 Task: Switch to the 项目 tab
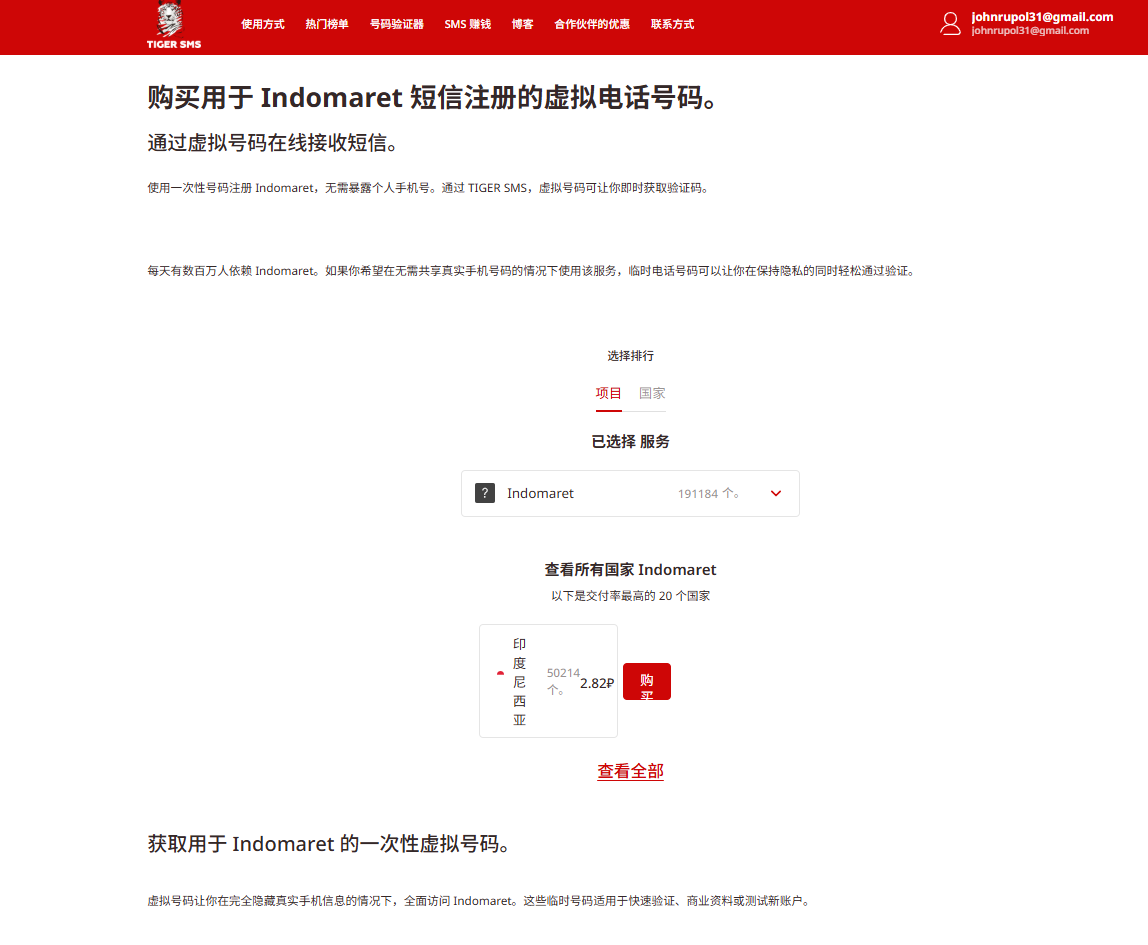[608, 394]
